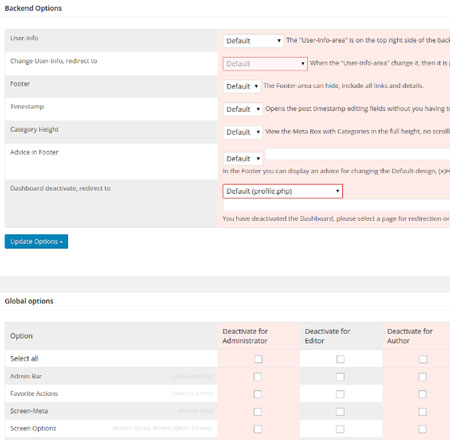Deactivate Screen-Meta for Editor
450x440 pixels.
pos(340,412)
